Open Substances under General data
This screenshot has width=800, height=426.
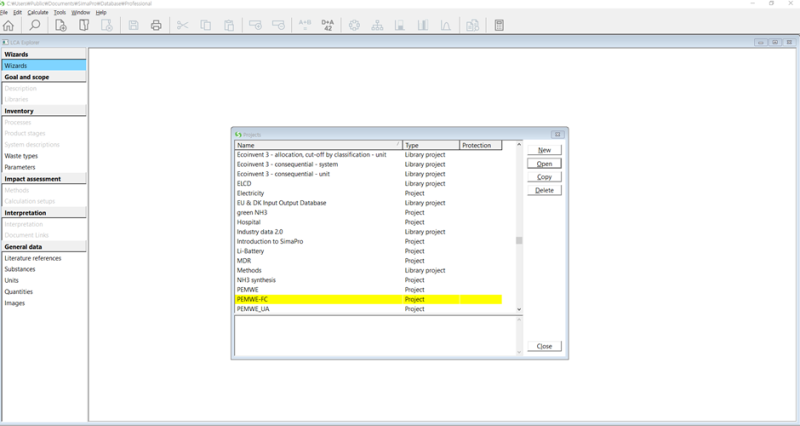(x=20, y=269)
